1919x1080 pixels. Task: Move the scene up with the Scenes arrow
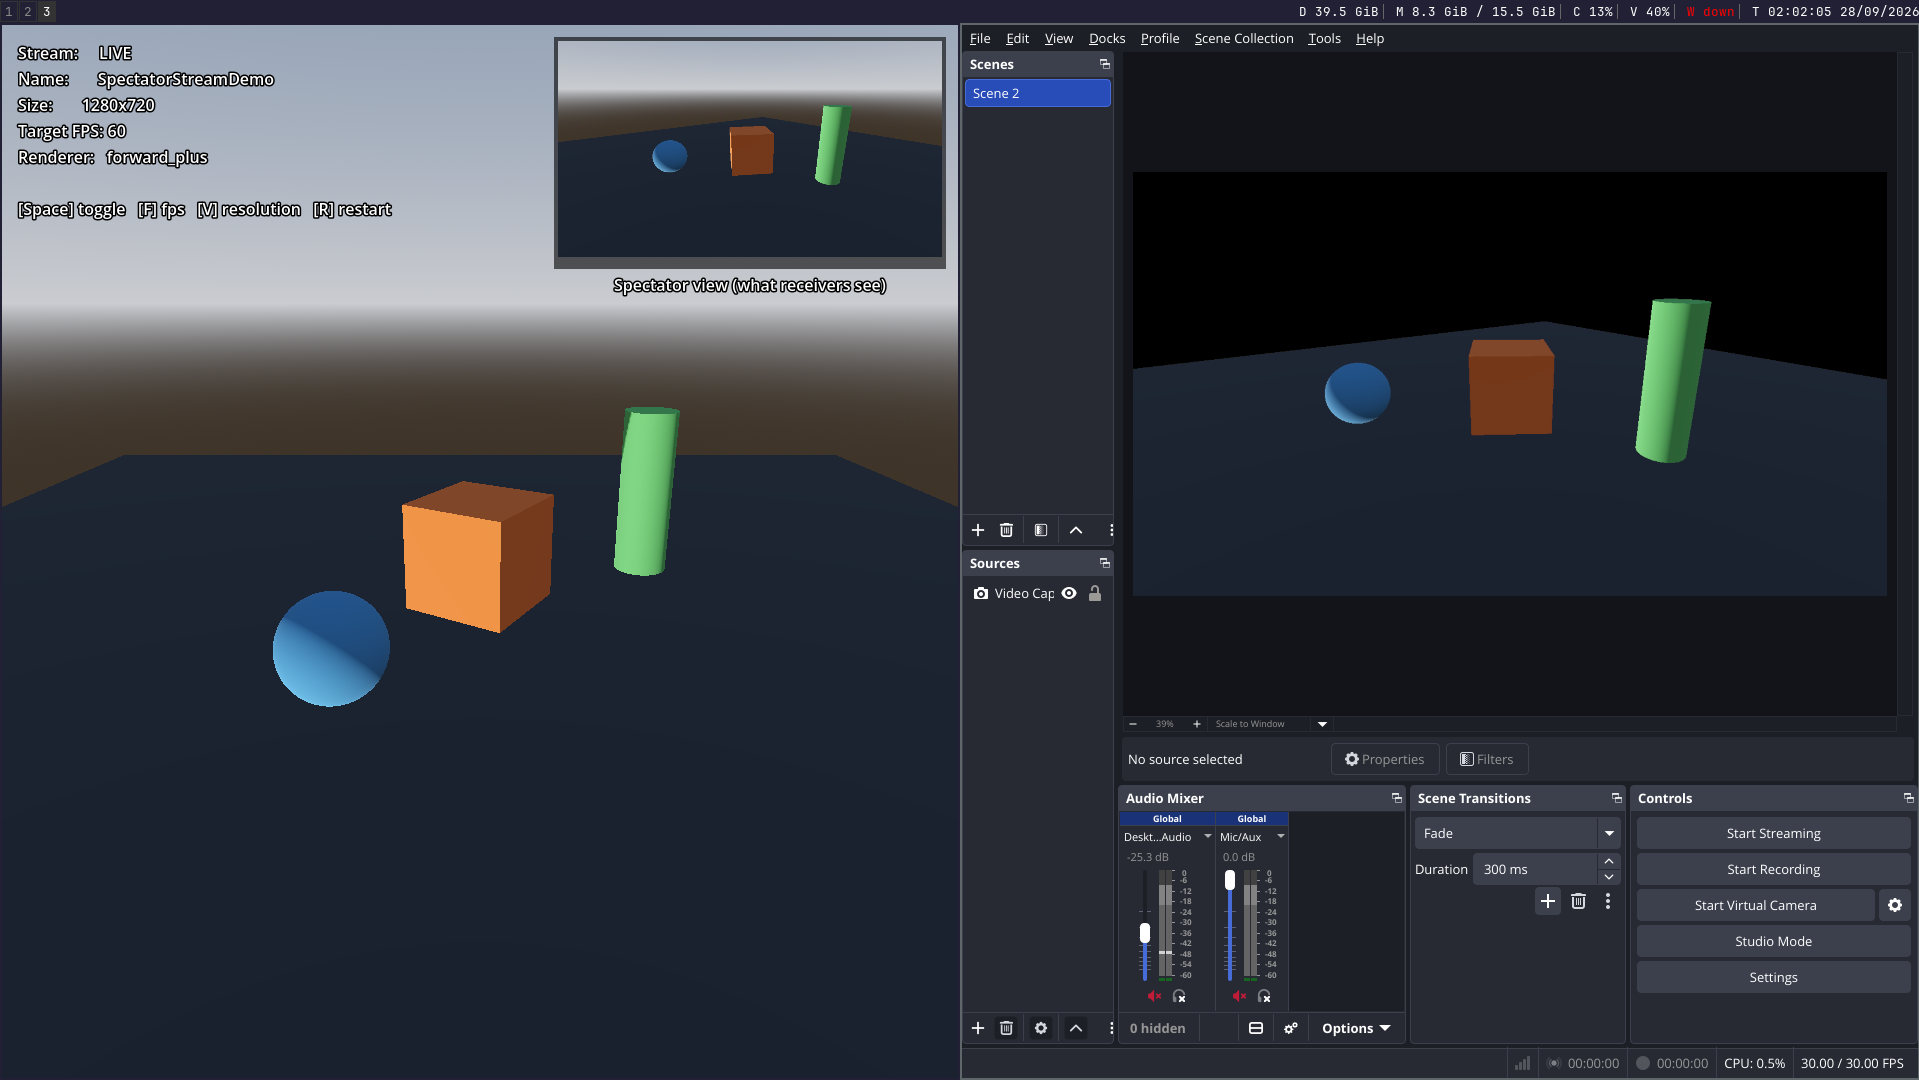[1076, 530]
